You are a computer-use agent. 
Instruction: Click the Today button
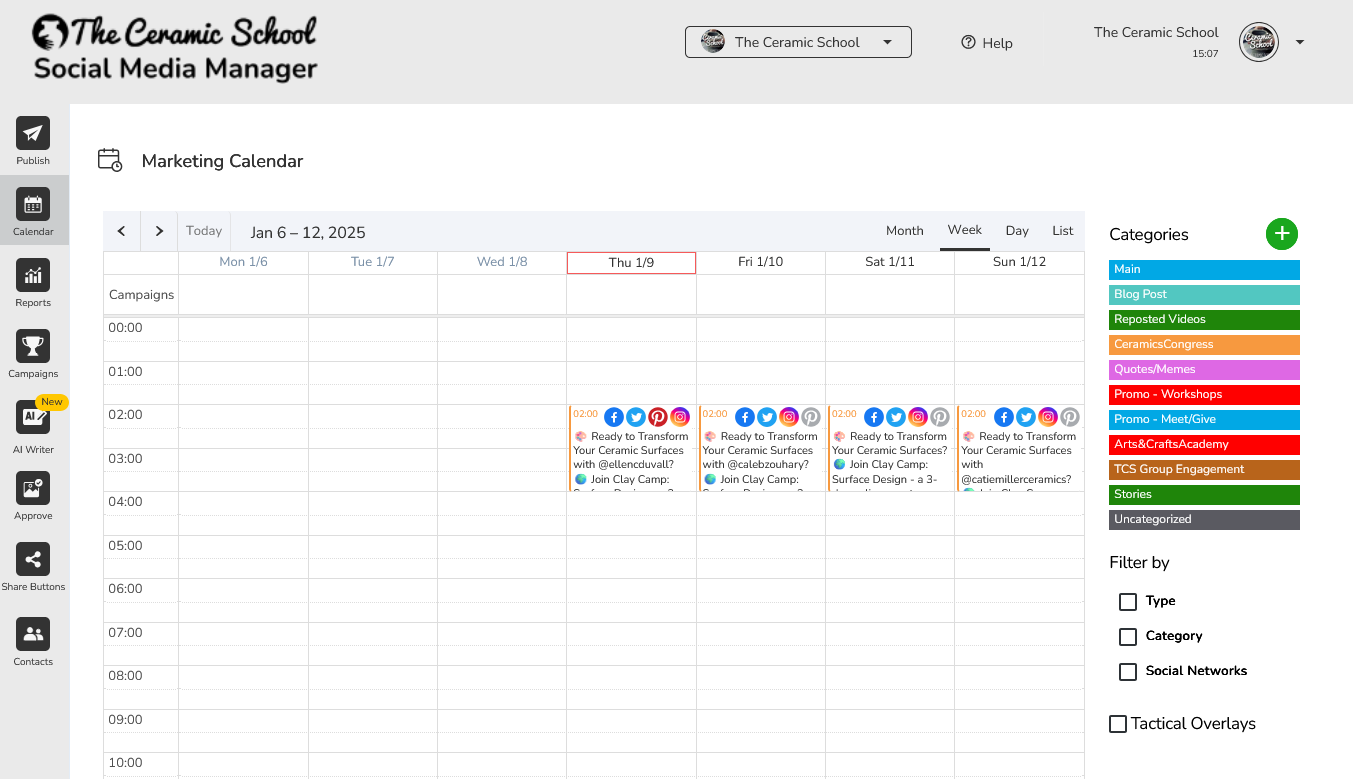[x=204, y=231]
